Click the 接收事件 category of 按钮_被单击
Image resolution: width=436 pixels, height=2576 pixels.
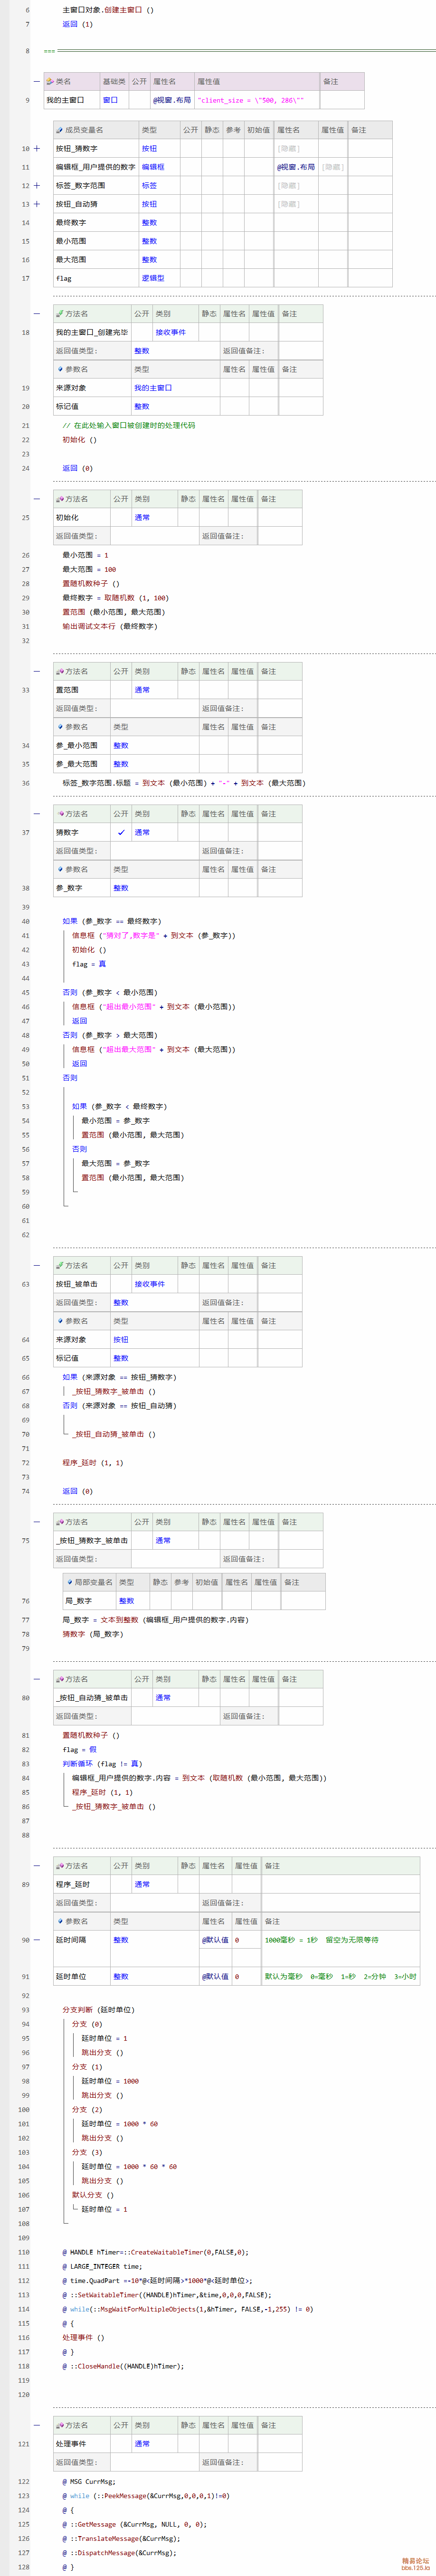tap(150, 1284)
